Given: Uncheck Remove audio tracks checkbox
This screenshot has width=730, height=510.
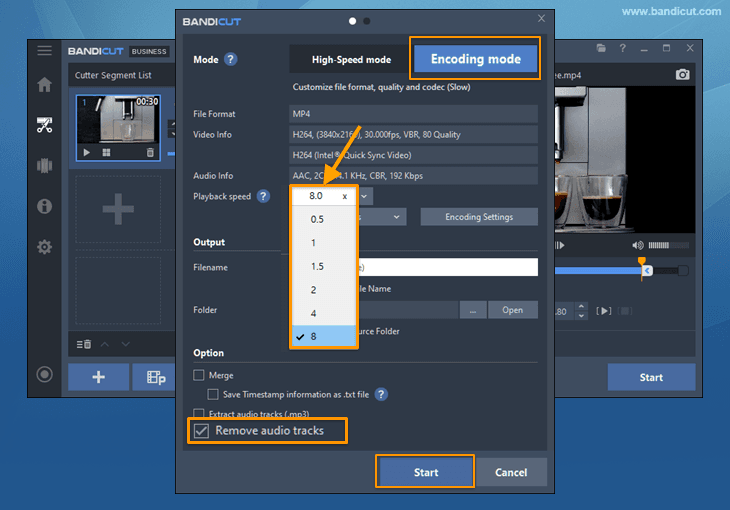Looking at the screenshot, I should click(202, 431).
